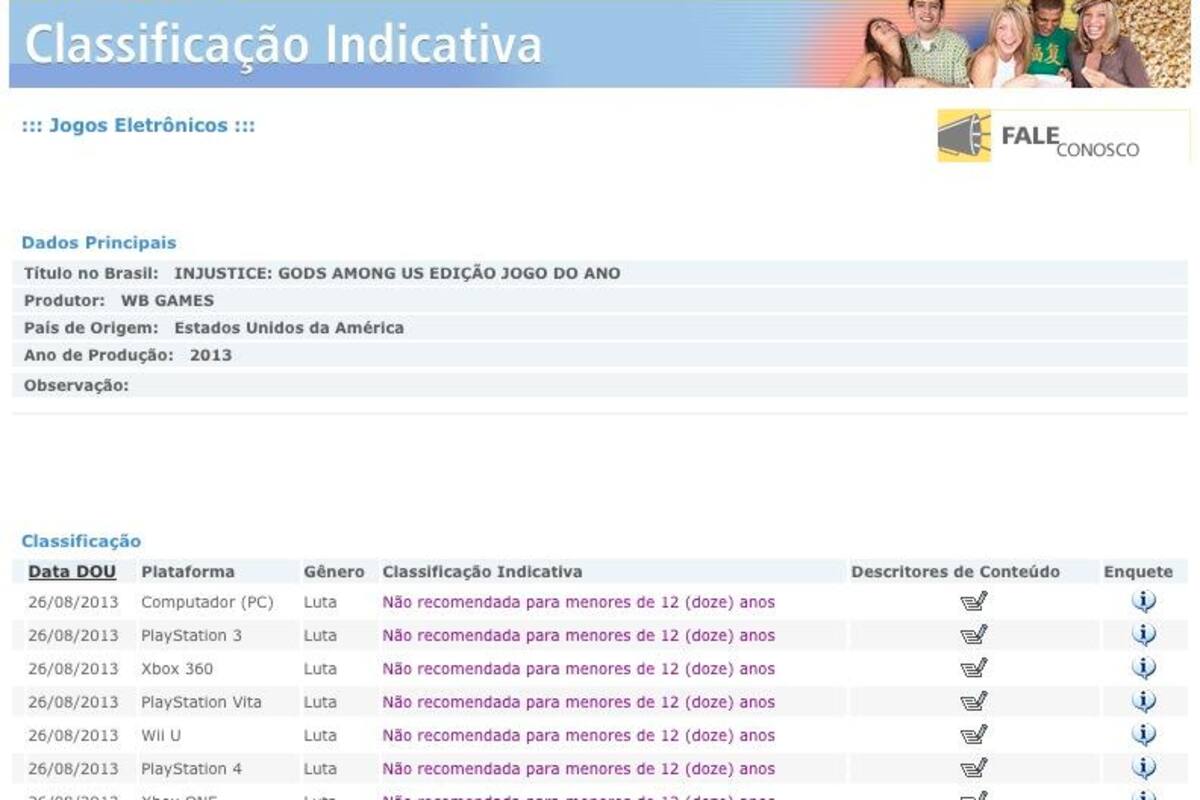Open content descriptors for PlayStation Vita row
The image size is (1200, 800).
[974, 701]
